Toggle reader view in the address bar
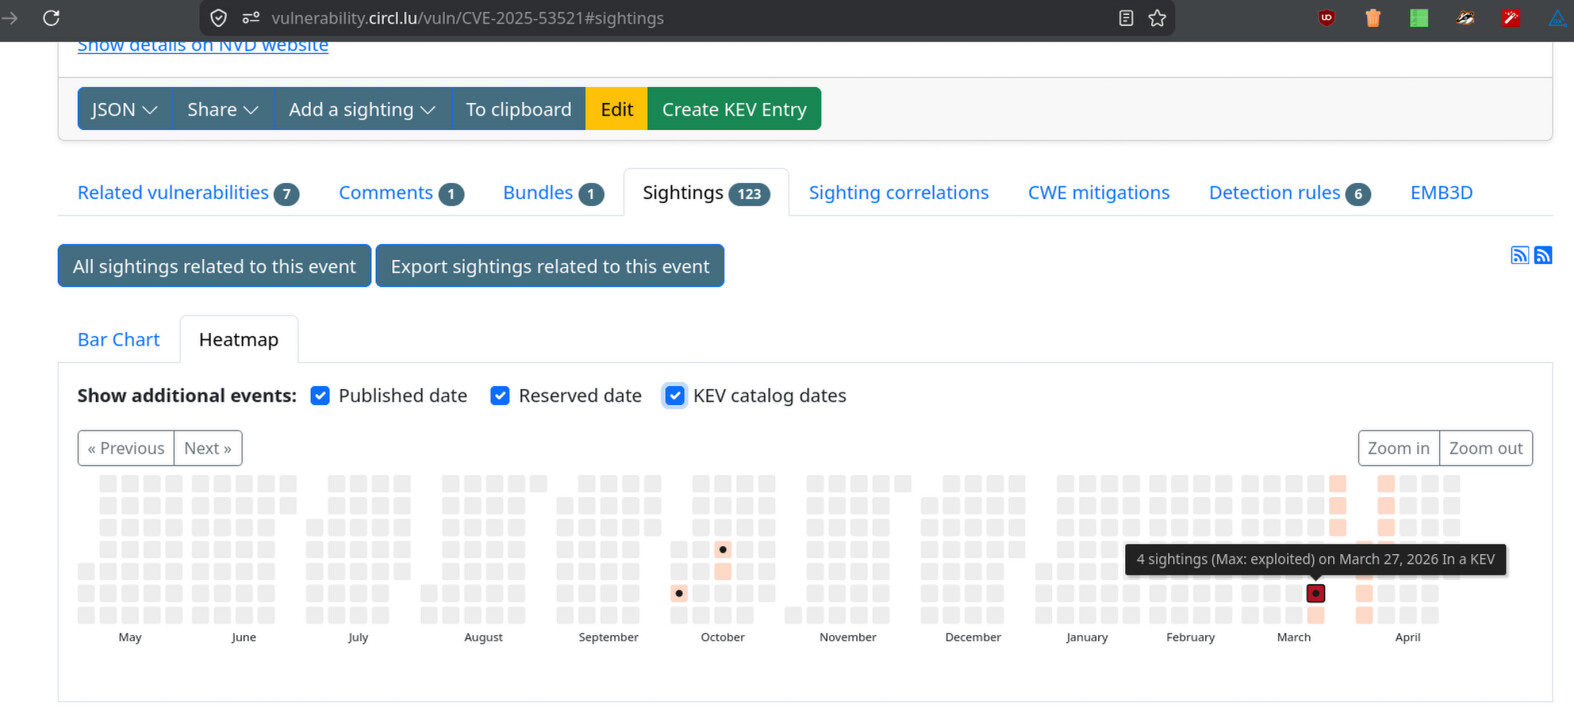 [1126, 18]
